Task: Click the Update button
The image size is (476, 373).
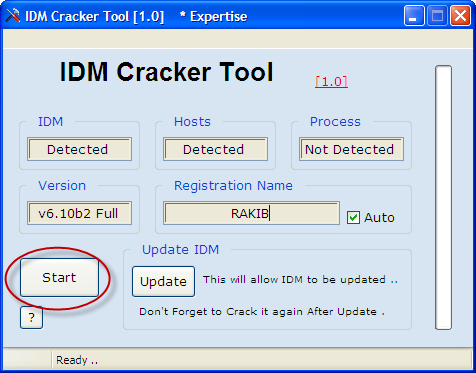Action: (x=163, y=281)
